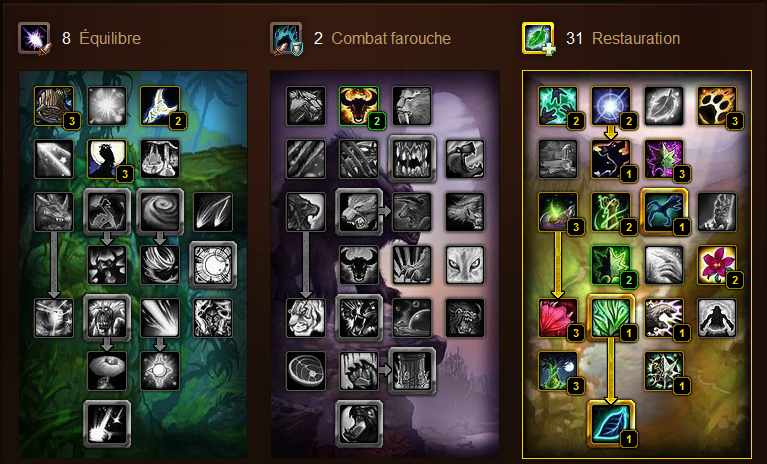
Task: Click the glowing blue leaf bottom talent
Action: 611,424
